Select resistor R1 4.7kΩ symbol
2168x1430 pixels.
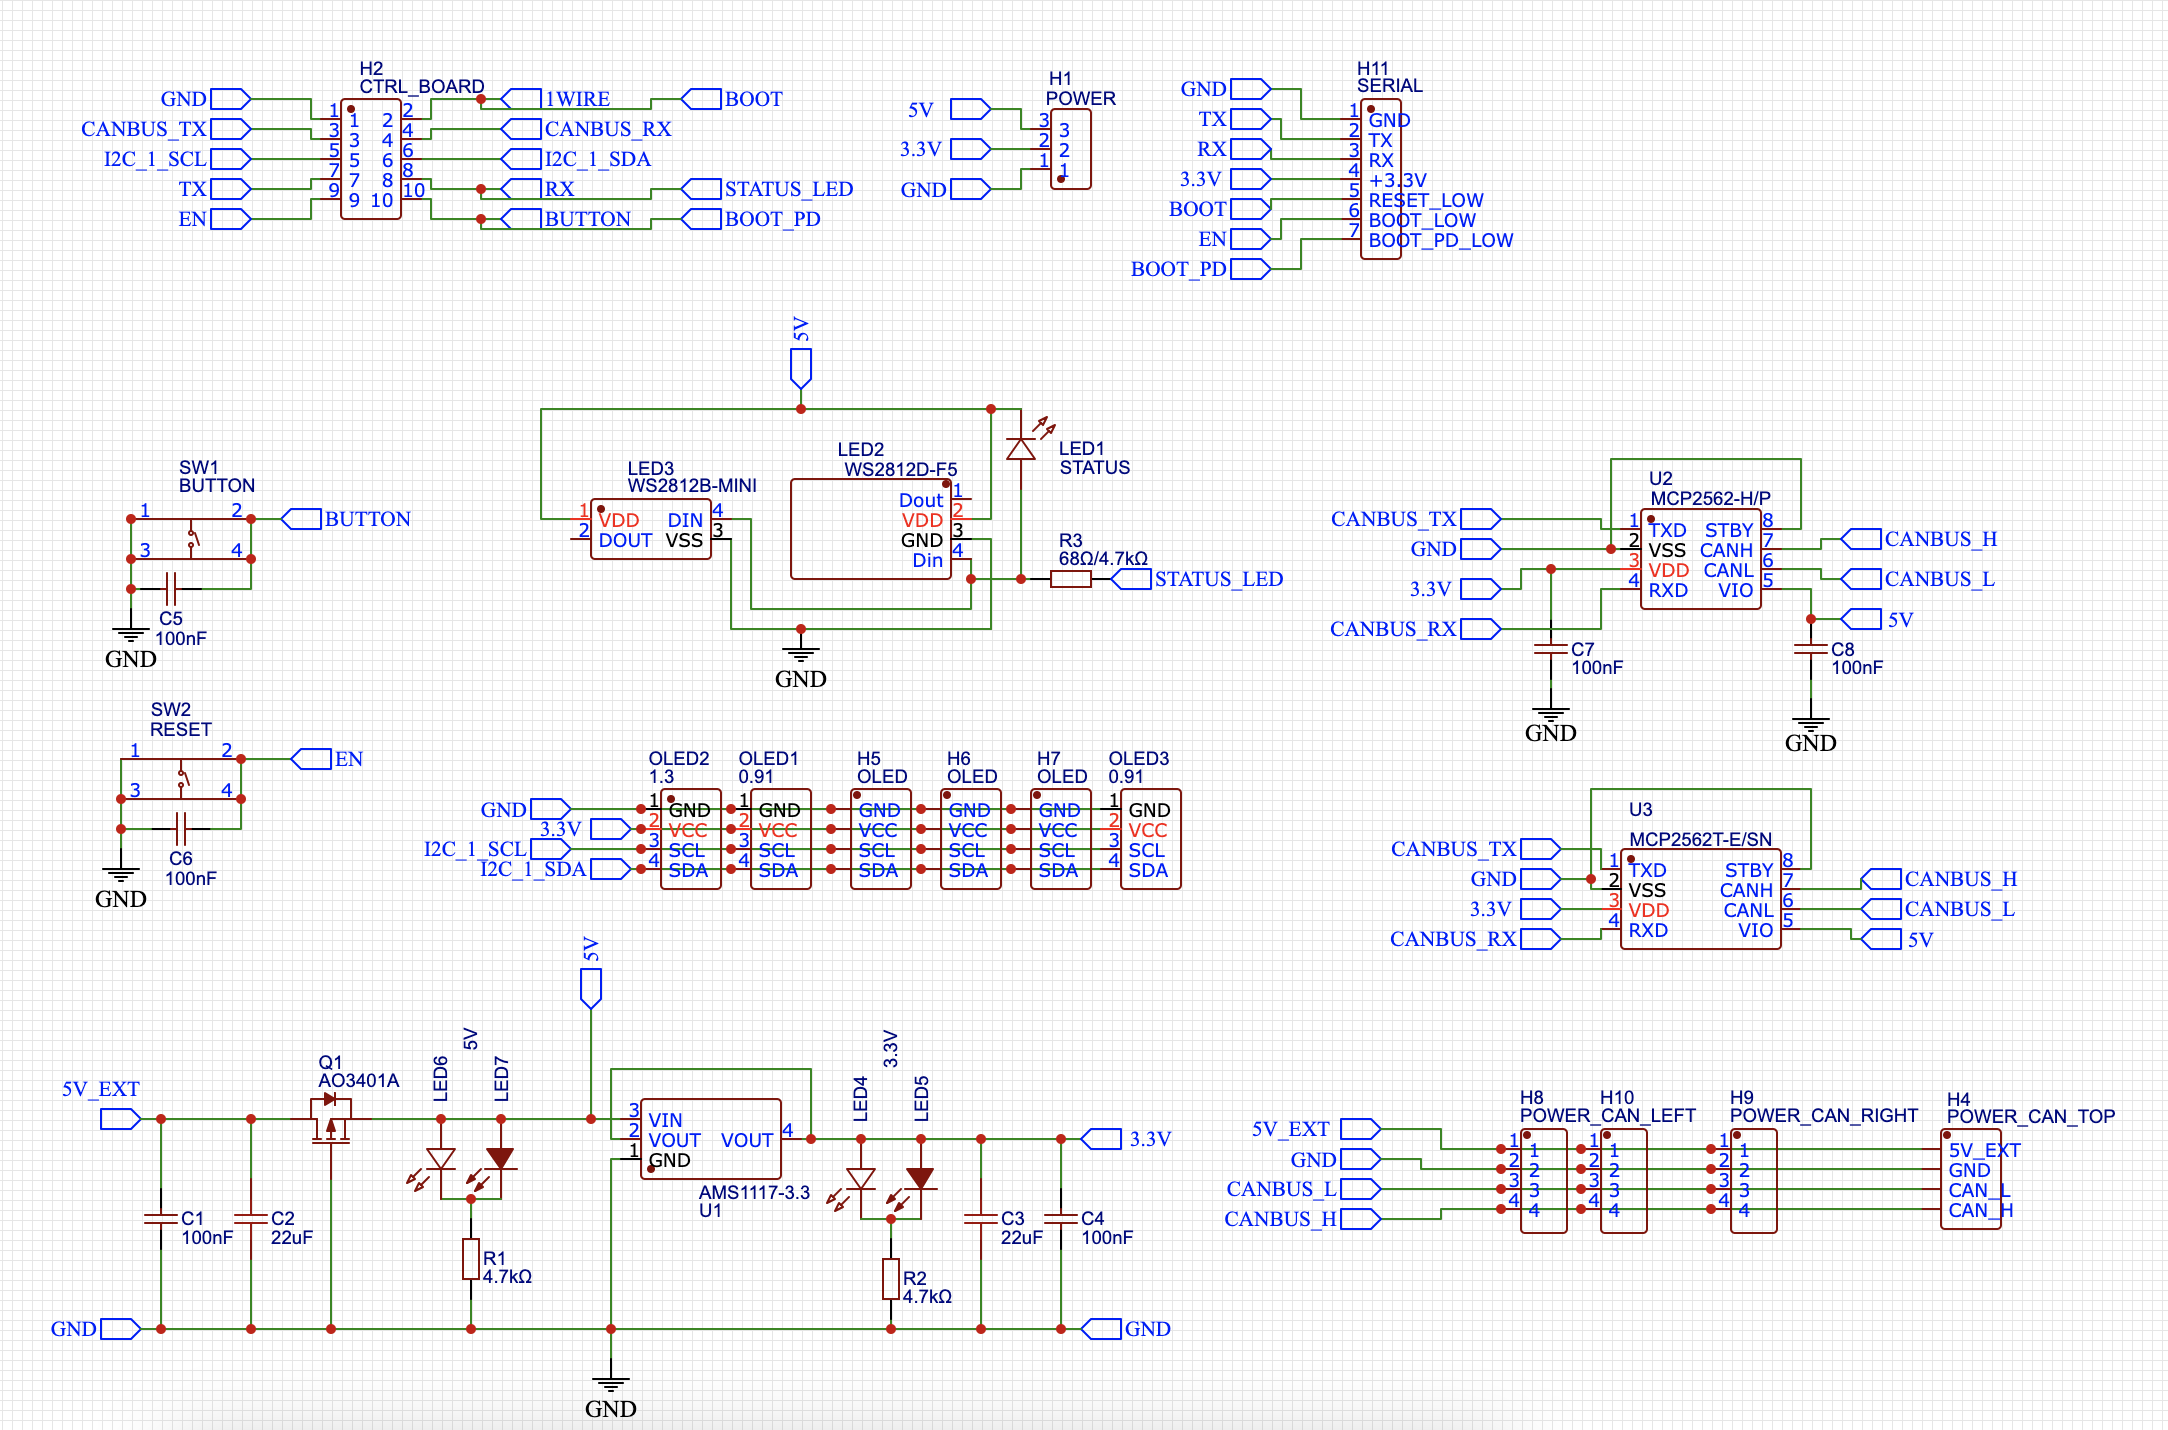[x=471, y=1259]
